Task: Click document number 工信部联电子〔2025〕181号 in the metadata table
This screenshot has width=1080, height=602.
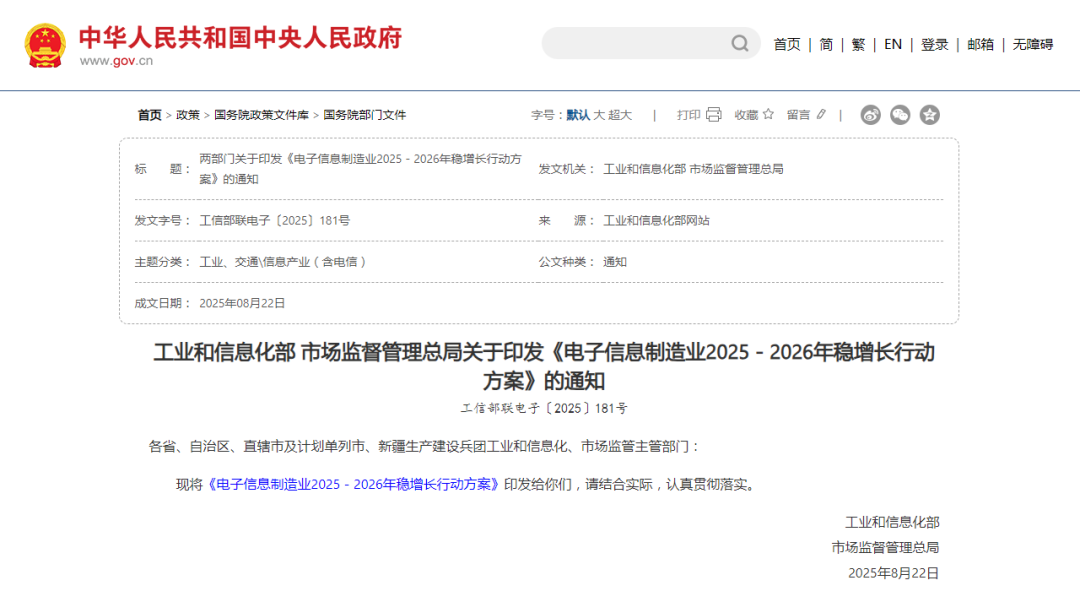Action: tap(275, 220)
